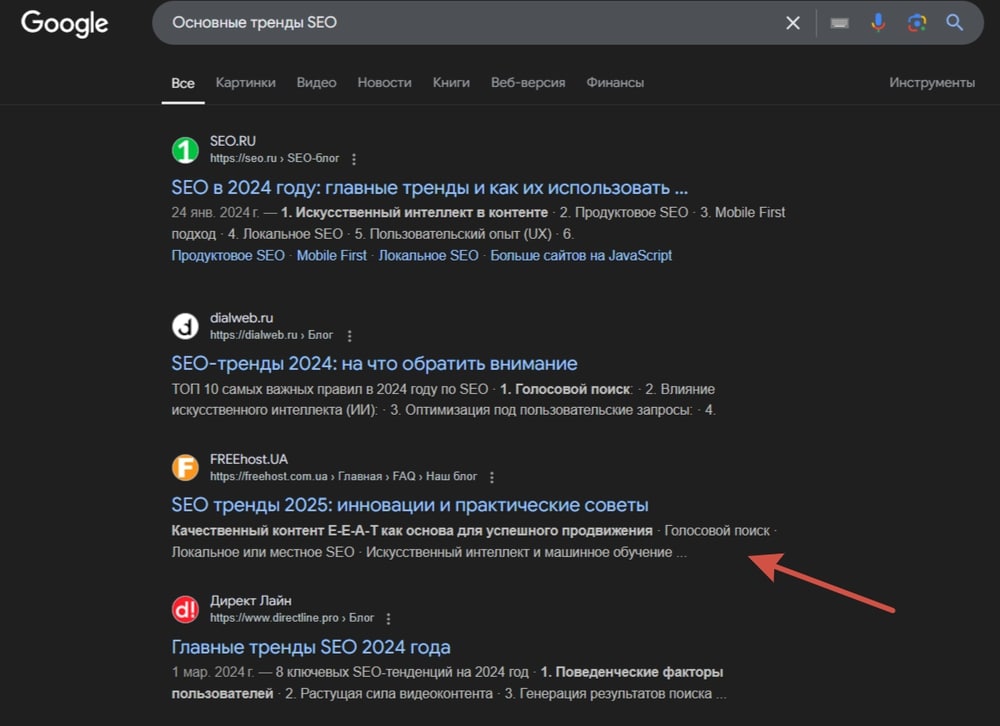Open Главные тренды SEO 2024 года title
Screen dimensions: 1000x726
tap(311, 647)
